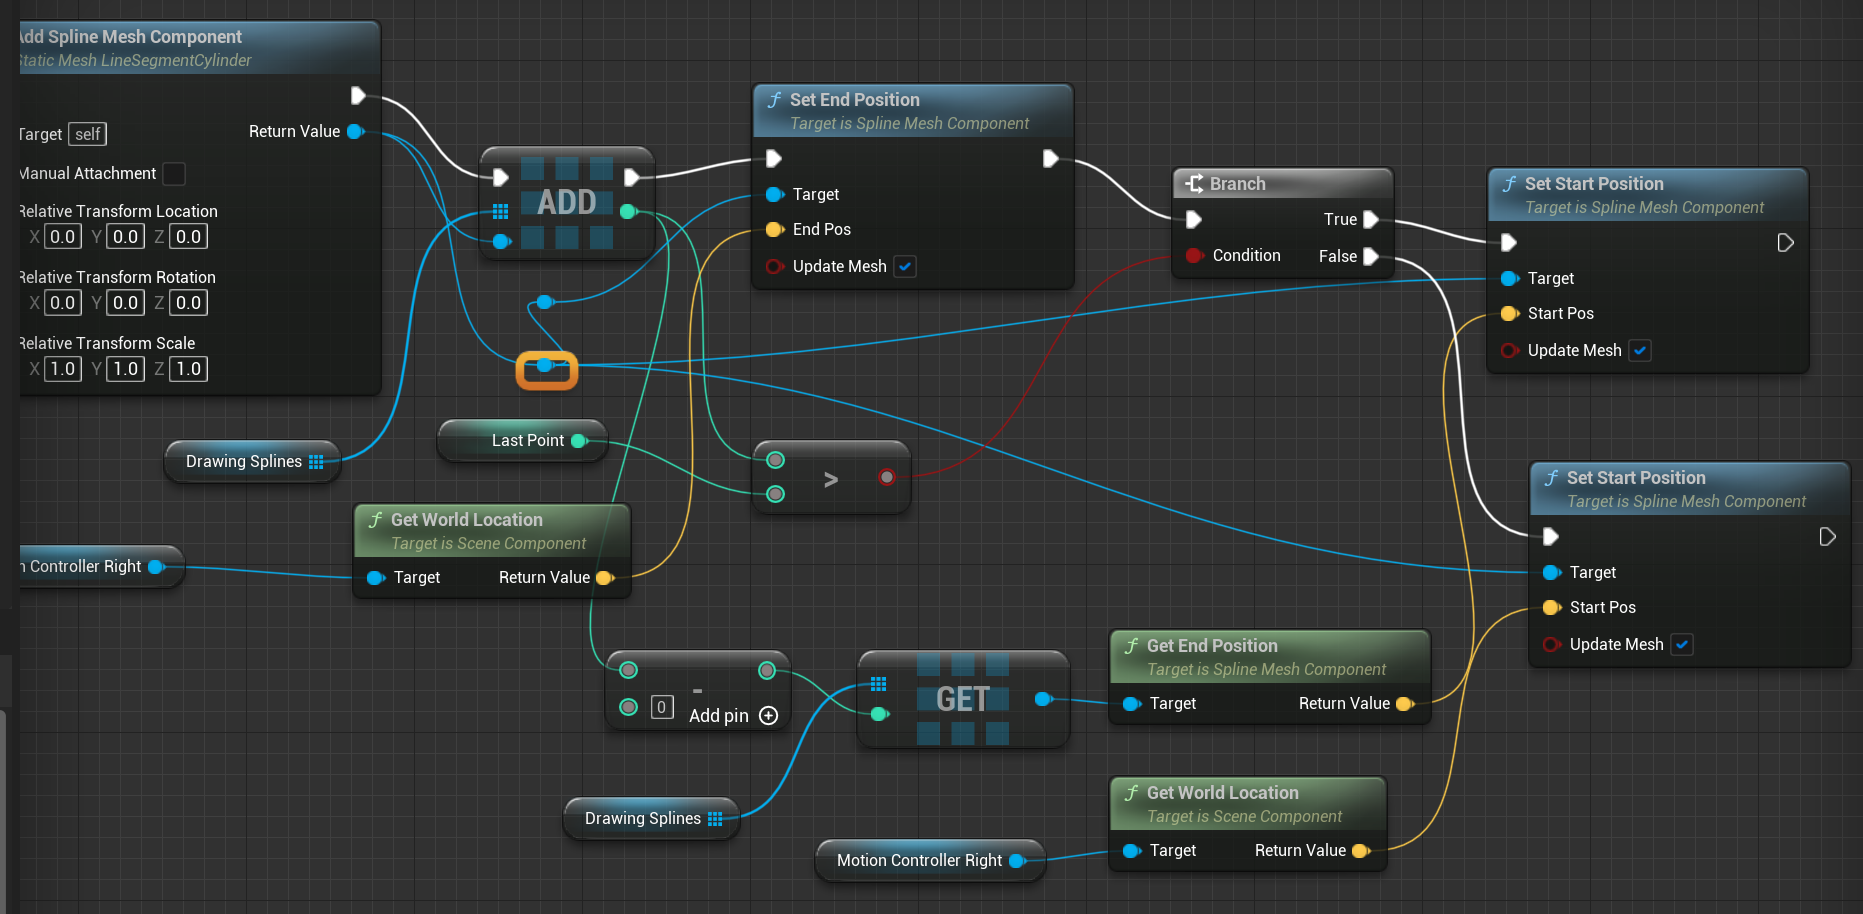The height and width of the screenshot is (914, 1863).
Task: Click the Branch True output pin
Action: click(1371, 219)
